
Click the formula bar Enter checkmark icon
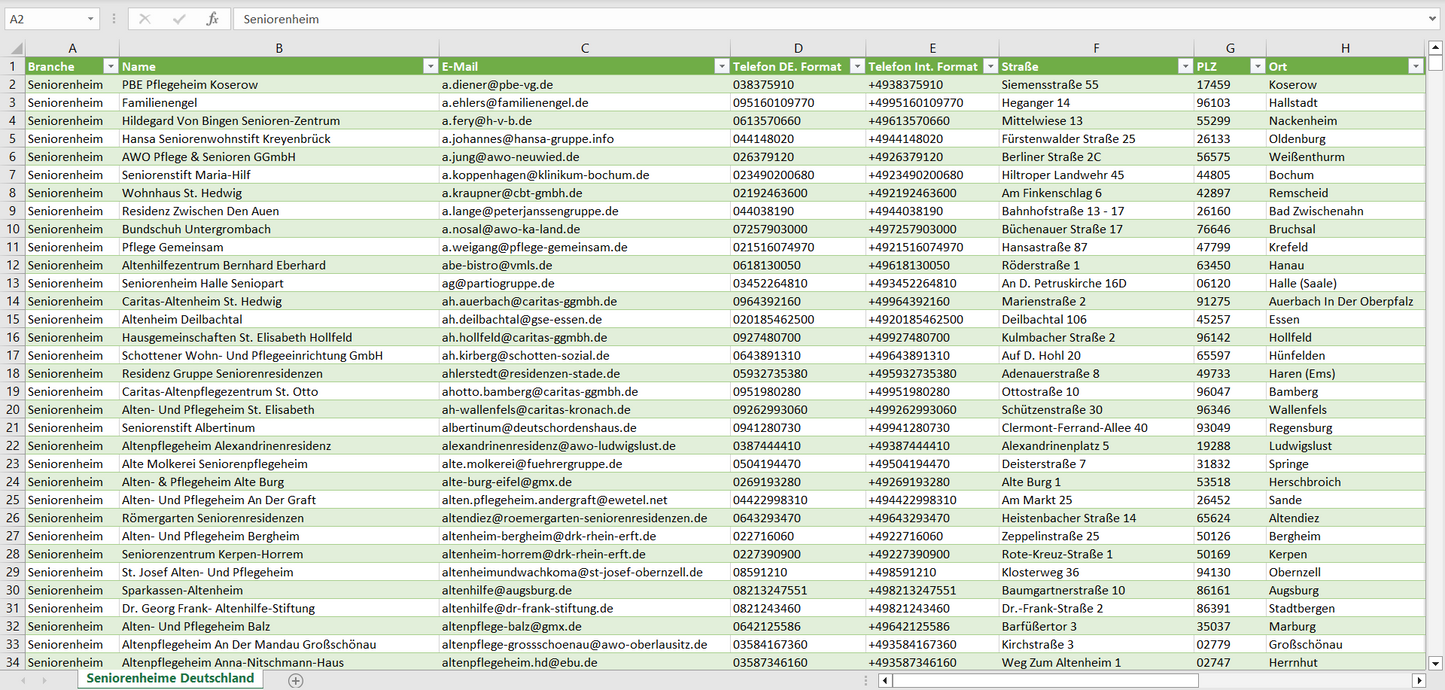(x=179, y=19)
